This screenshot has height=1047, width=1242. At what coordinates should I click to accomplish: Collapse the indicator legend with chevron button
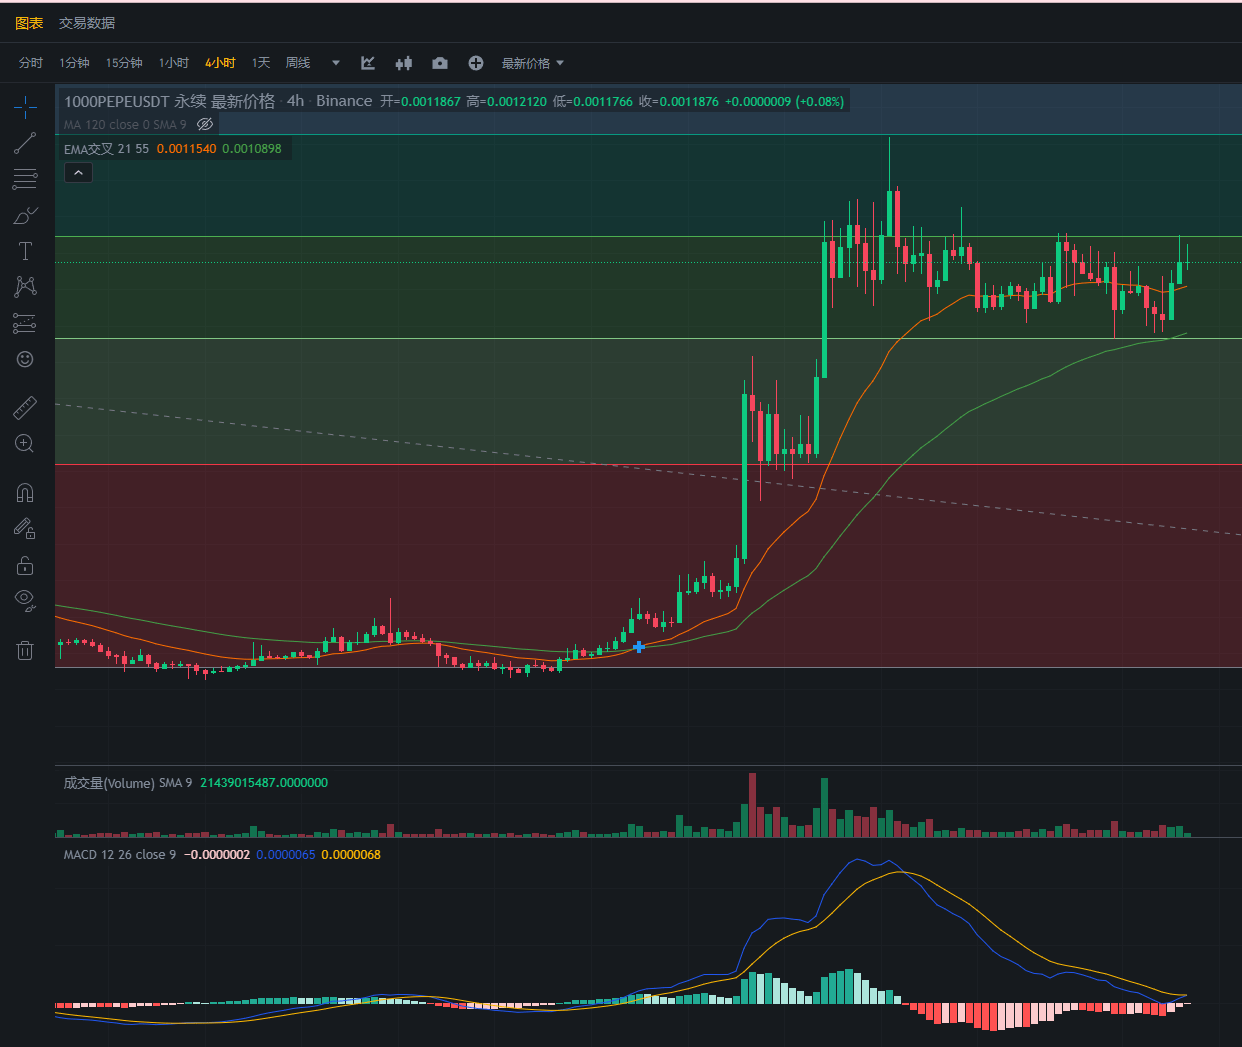[78, 173]
